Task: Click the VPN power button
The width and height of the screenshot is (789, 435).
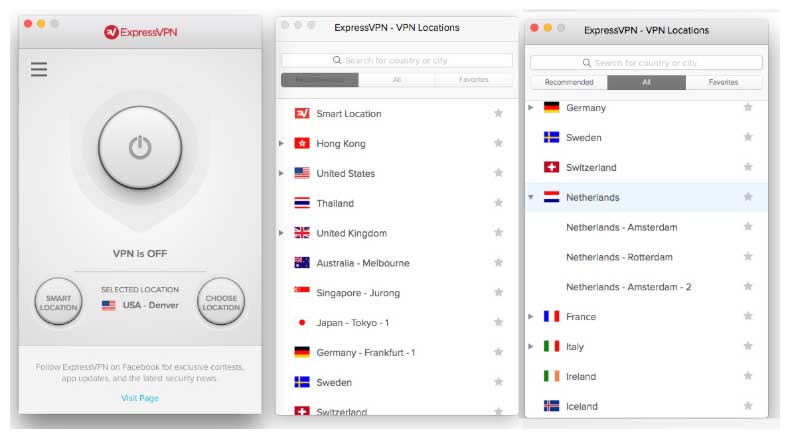Action: (140, 147)
